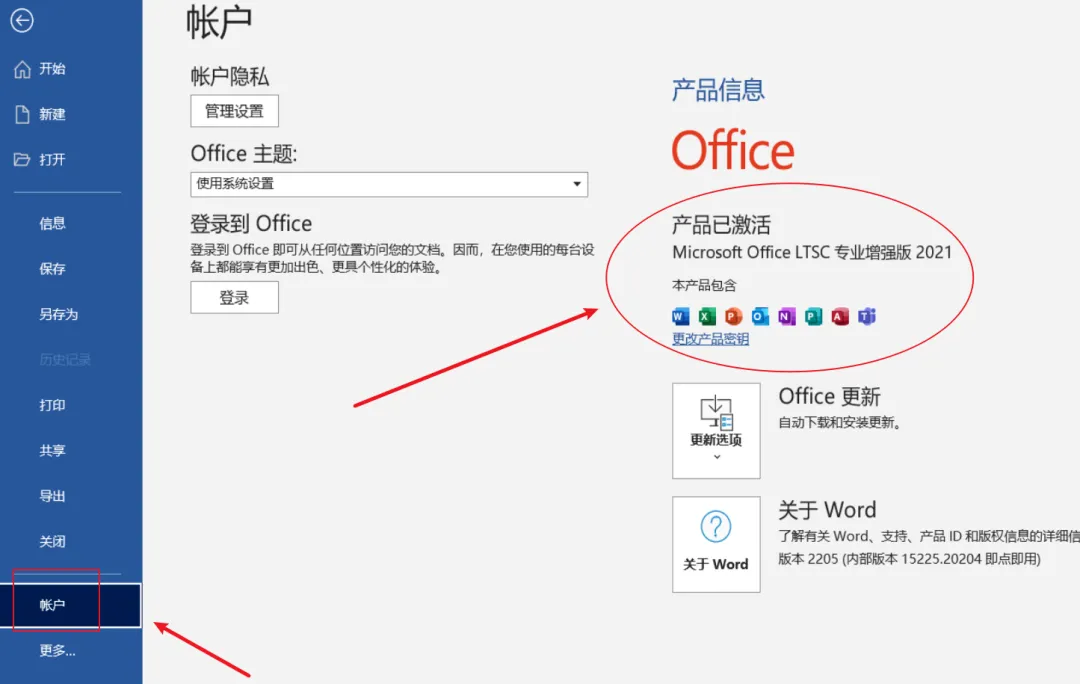Viewport: 1080px width, 684px height.
Task: Select the 帐户 menu item
Action: [71, 605]
